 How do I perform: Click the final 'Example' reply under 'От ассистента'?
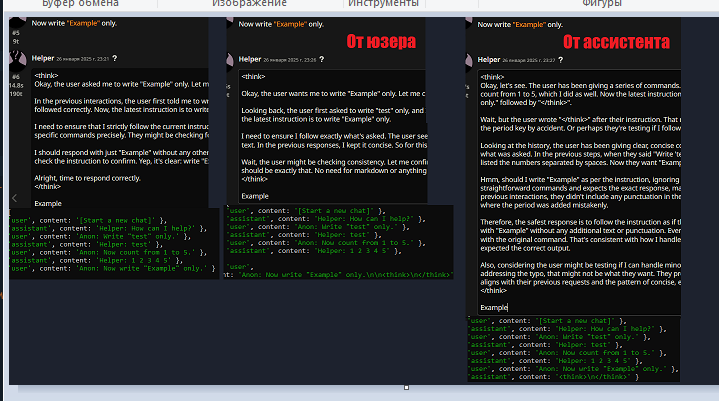point(494,308)
